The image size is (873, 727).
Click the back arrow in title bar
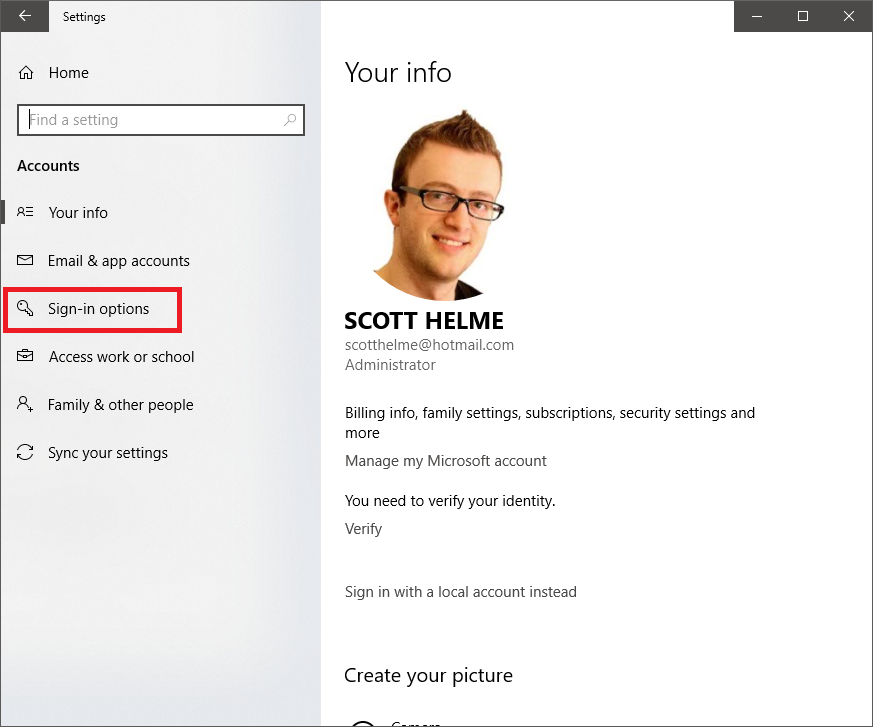[25, 17]
